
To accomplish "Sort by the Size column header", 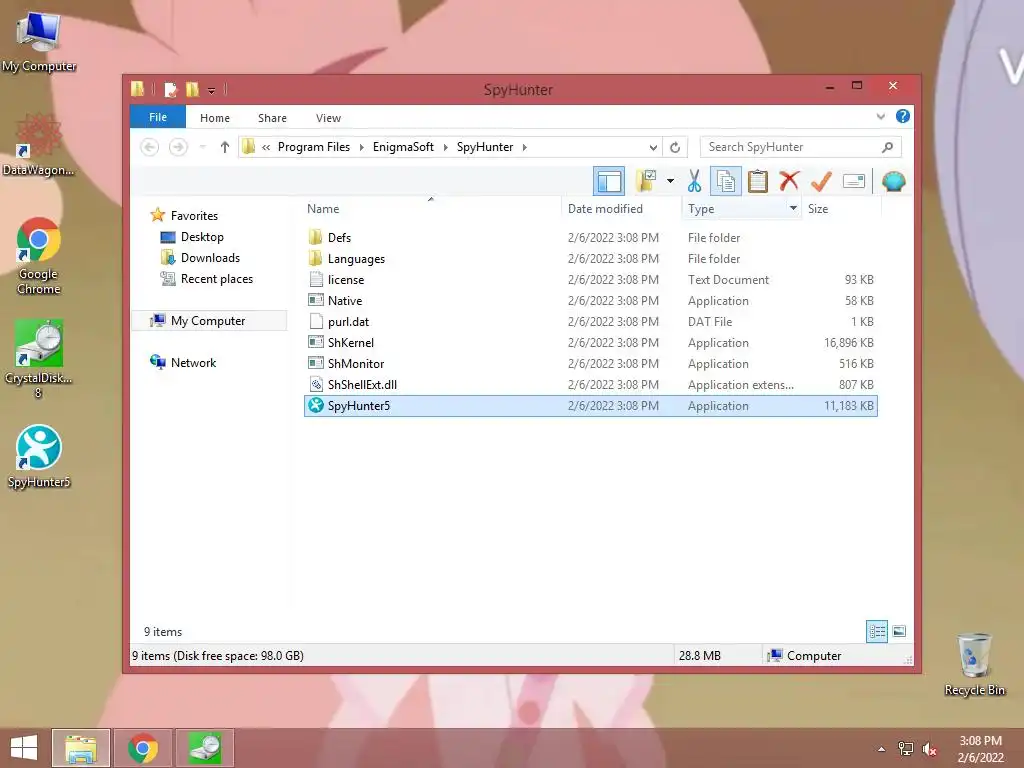I will click(818, 209).
